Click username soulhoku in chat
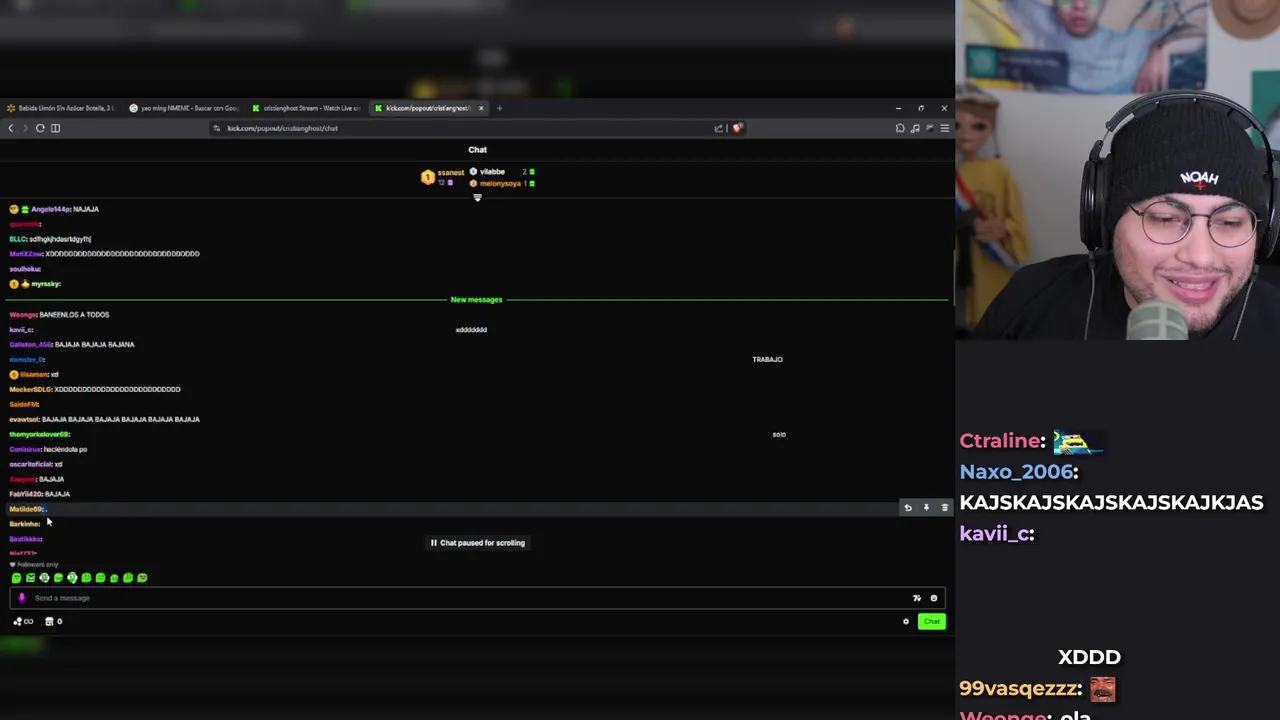Screen dimensions: 1280x720 point(24,269)
